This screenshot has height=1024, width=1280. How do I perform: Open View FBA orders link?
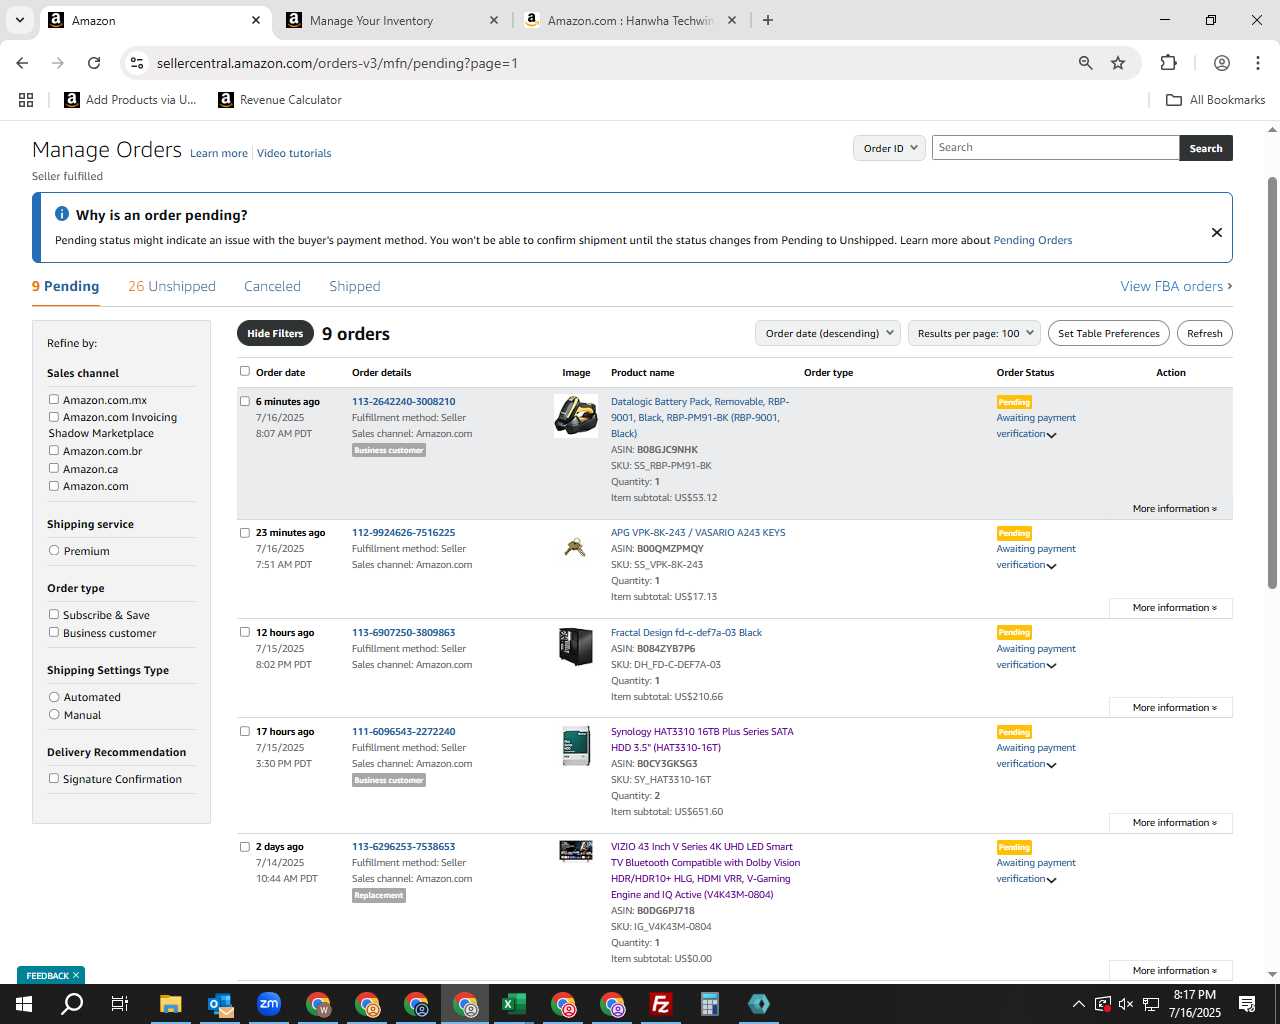(1176, 286)
